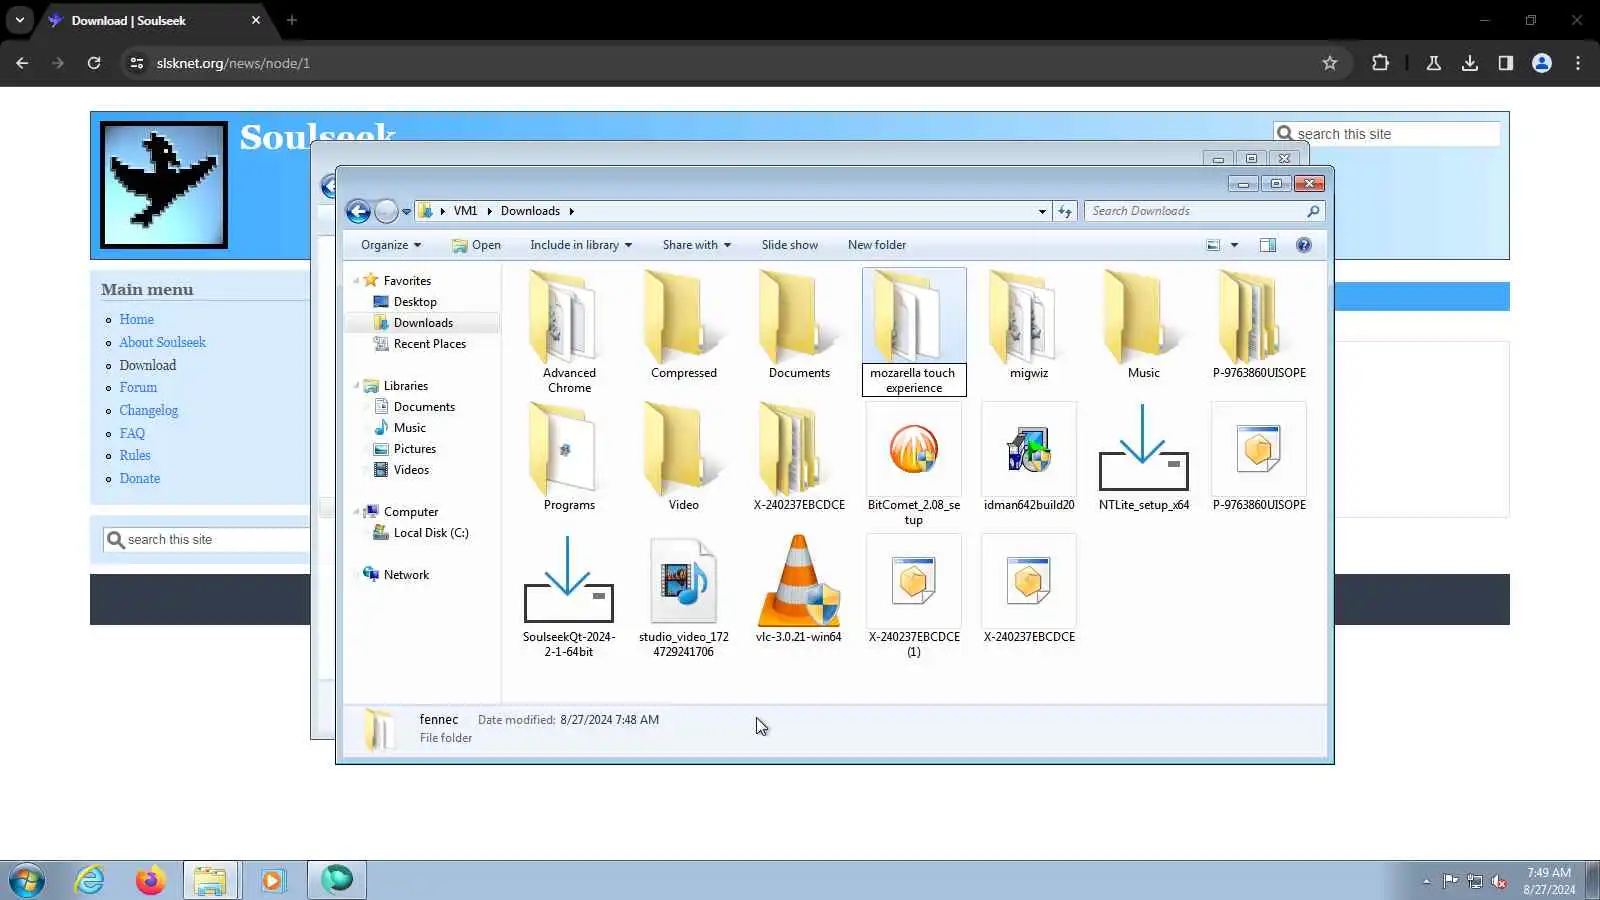Screen dimensions: 1600x900
Task: Open the FAQ link in Main menu
Action: coord(132,433)
